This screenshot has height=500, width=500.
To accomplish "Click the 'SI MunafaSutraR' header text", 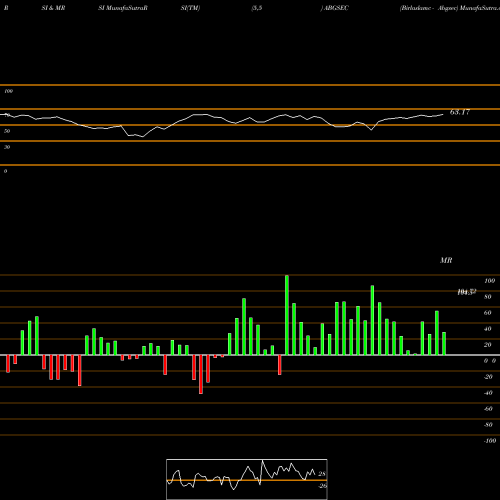I will (x=123, y=8).
